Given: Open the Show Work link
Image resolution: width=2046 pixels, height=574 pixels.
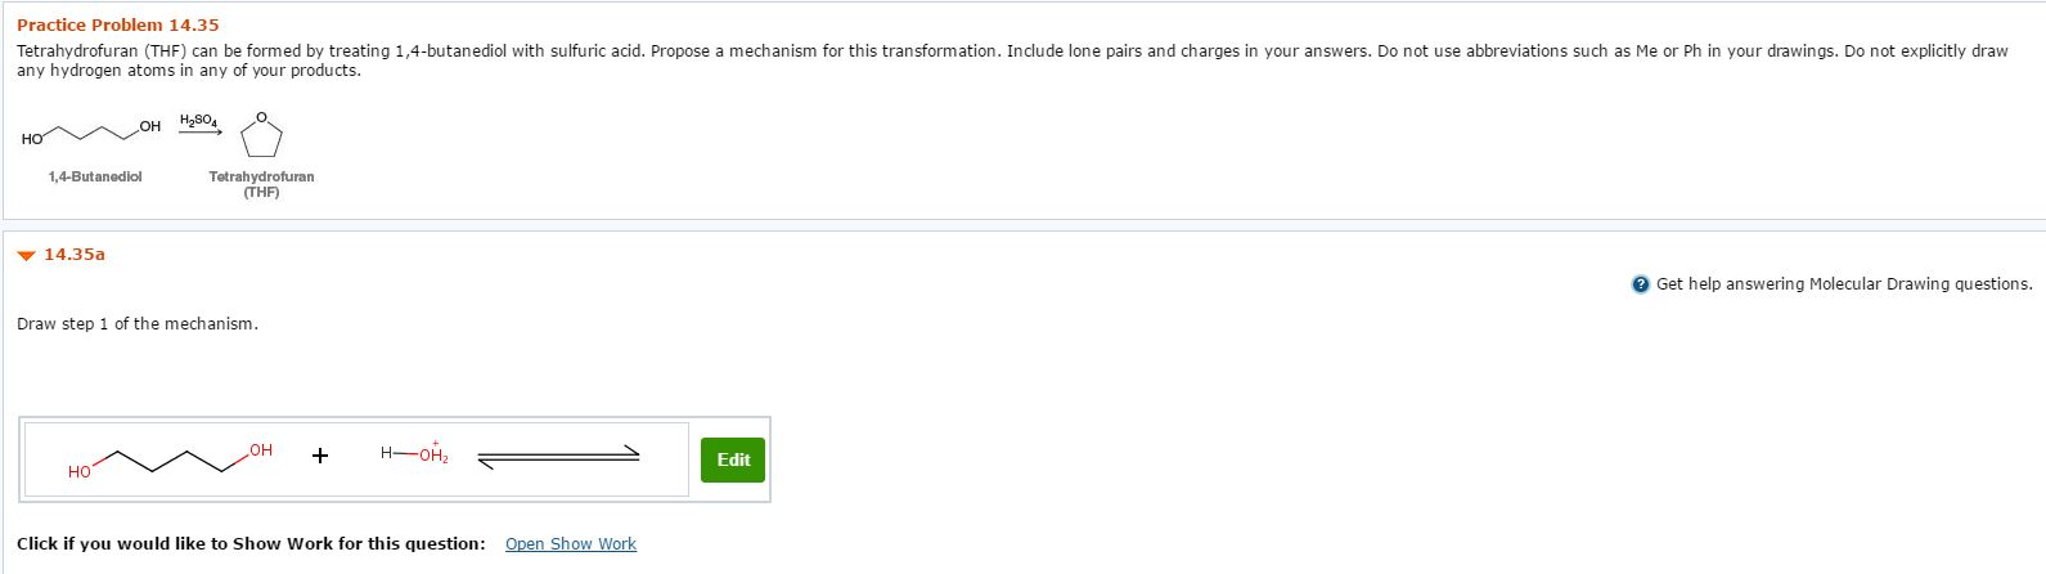Looking at the screenshot, I should (x=570, y=544).
